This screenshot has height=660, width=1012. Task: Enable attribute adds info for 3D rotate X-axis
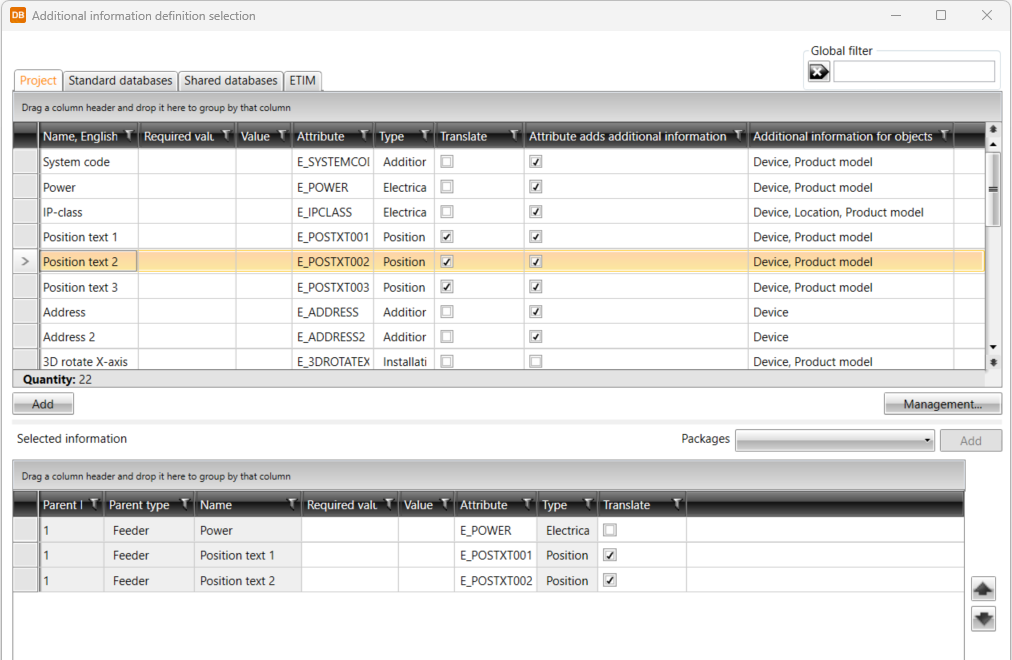[536, 362]
